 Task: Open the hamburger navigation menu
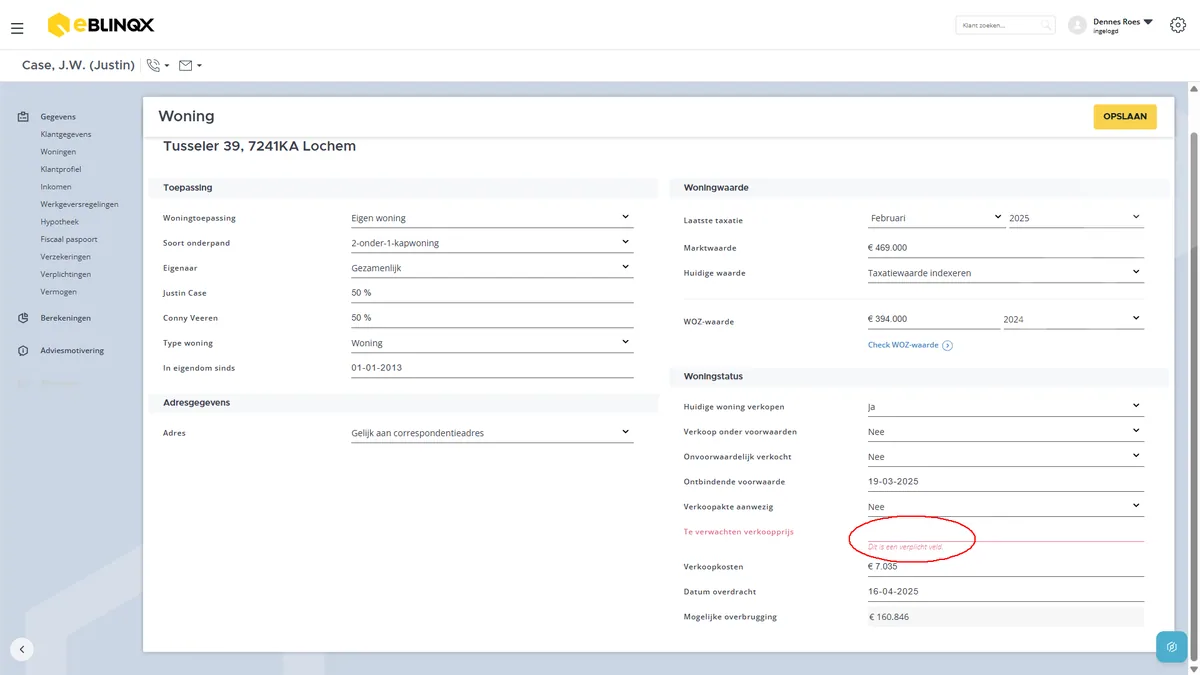[x=17, y=28]
